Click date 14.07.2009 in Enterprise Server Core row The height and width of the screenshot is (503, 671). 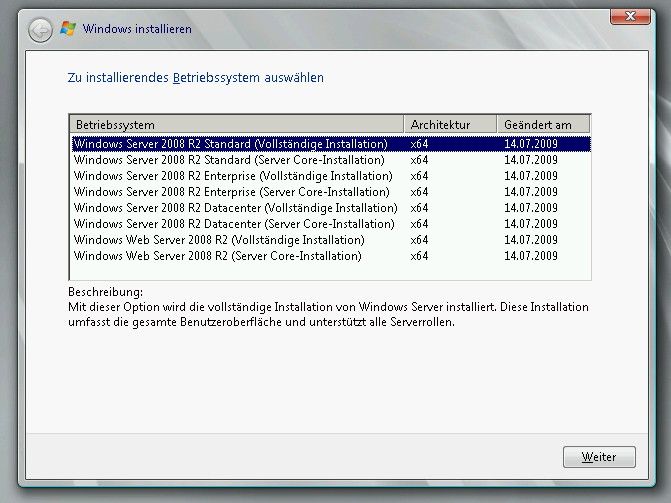pos(531,192)
